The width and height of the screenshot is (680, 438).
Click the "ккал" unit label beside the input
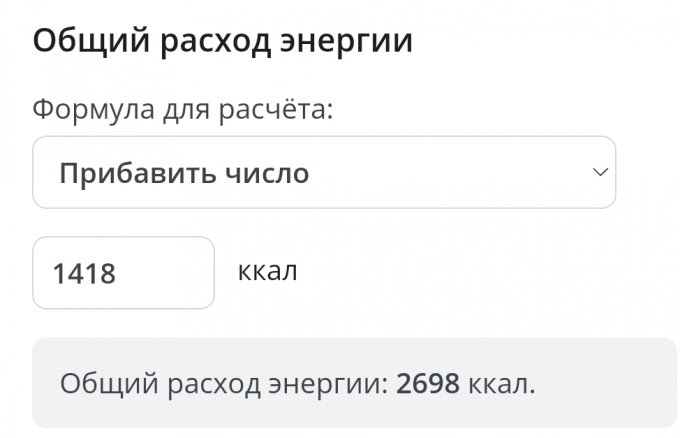pyautogui.click(x=268, y=271)
